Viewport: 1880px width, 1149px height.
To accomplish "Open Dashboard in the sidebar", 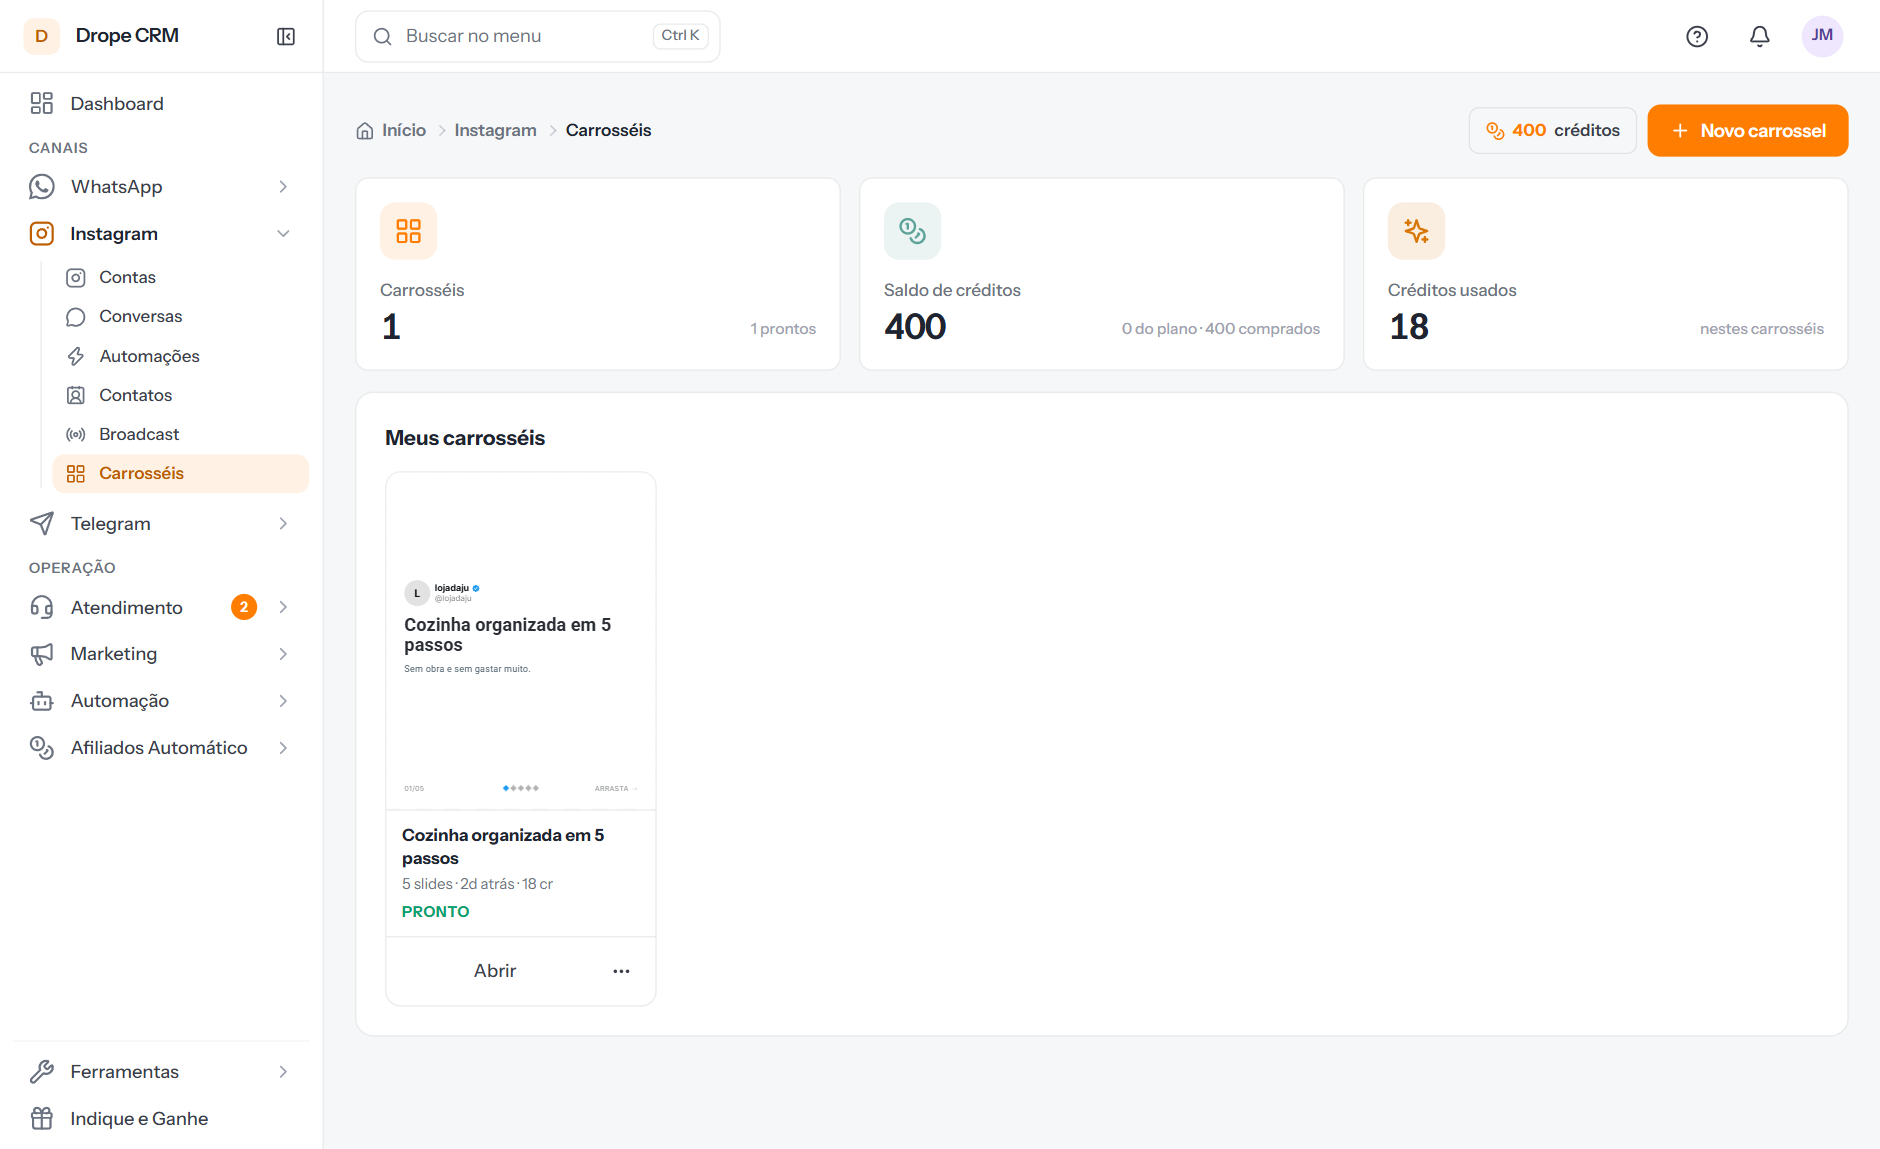I will (x=161, y=104).
